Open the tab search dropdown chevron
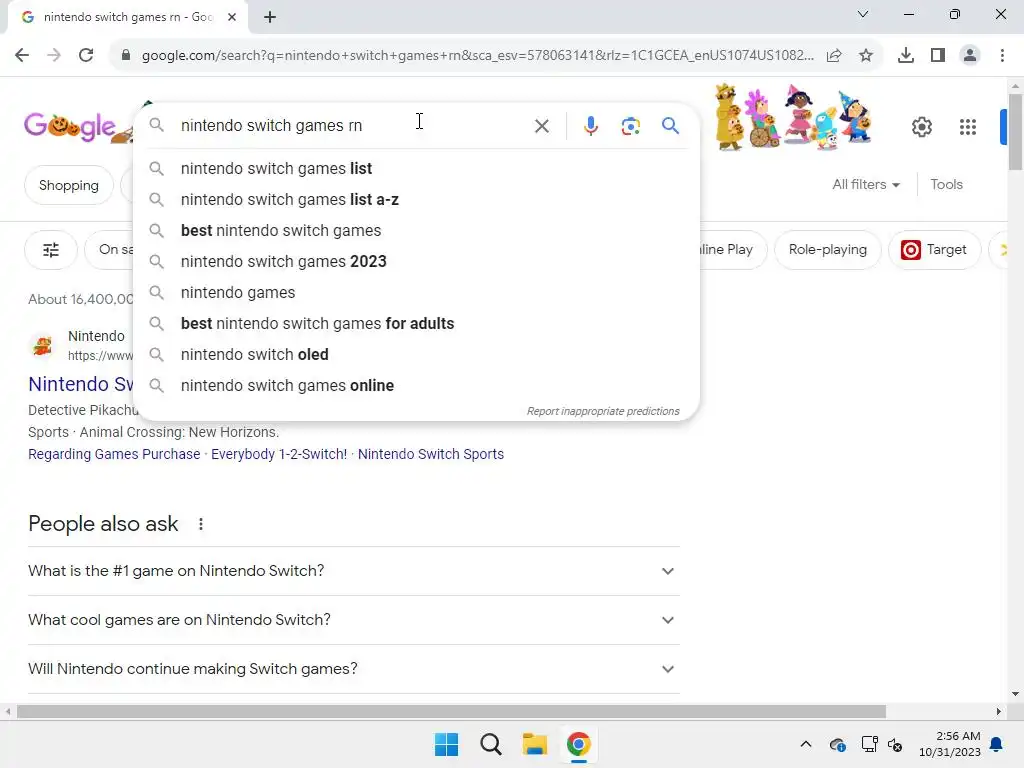Viewport: 1024px width, 768px height. click(x=863, y=14)
